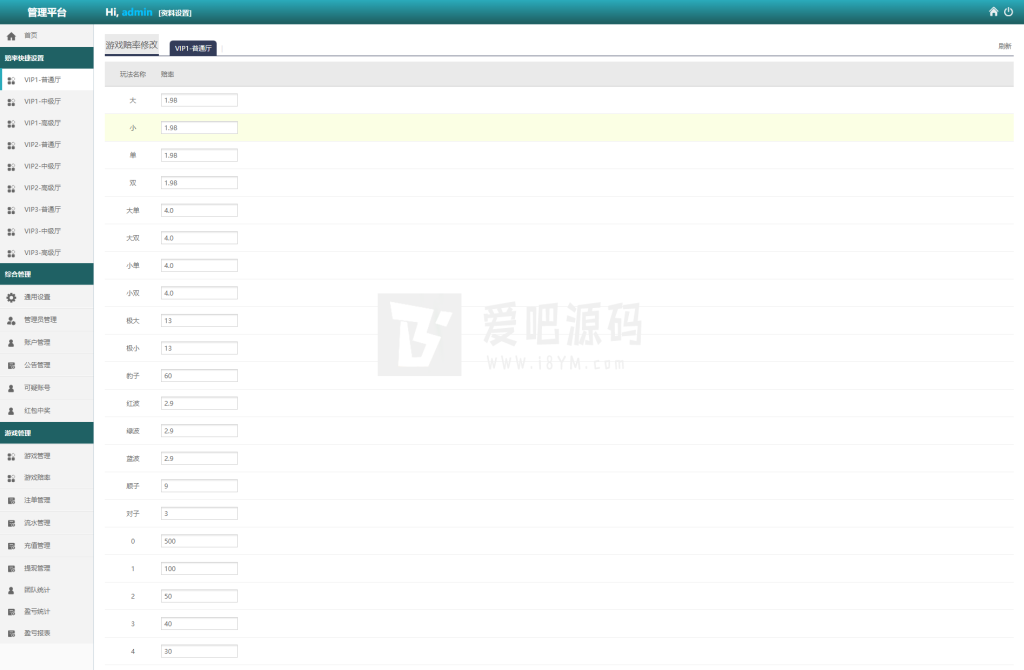The image size is (1024, 670).
Task: Click the list icon beside 盈亏报表
Action: (11, 633)
